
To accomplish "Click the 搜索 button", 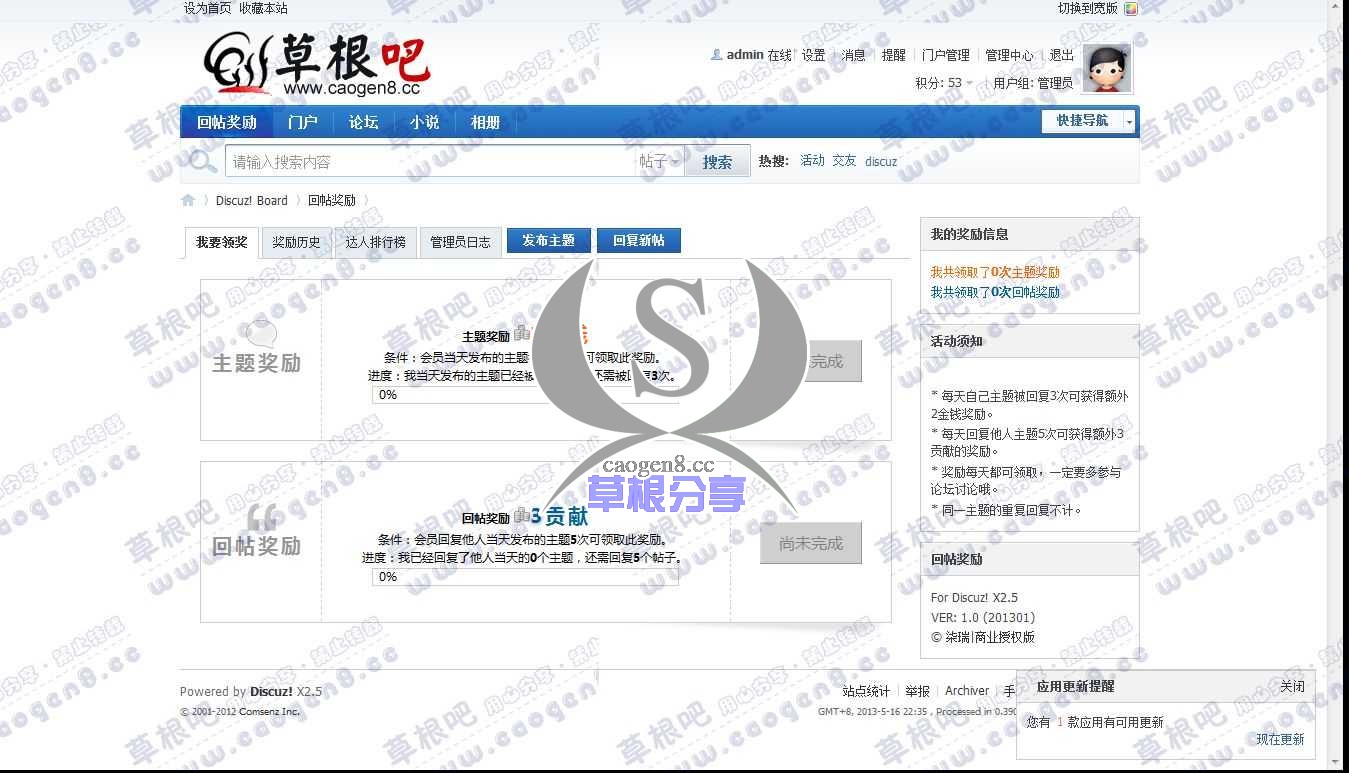I will (x=717, y=162).
